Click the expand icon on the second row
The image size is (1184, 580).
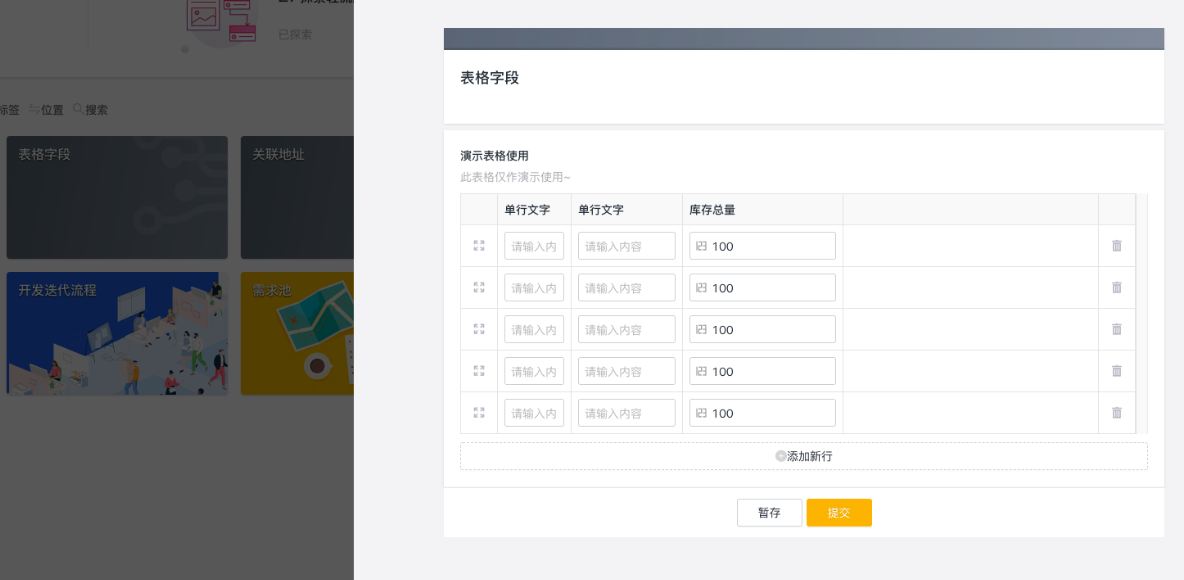click(479, 288)
